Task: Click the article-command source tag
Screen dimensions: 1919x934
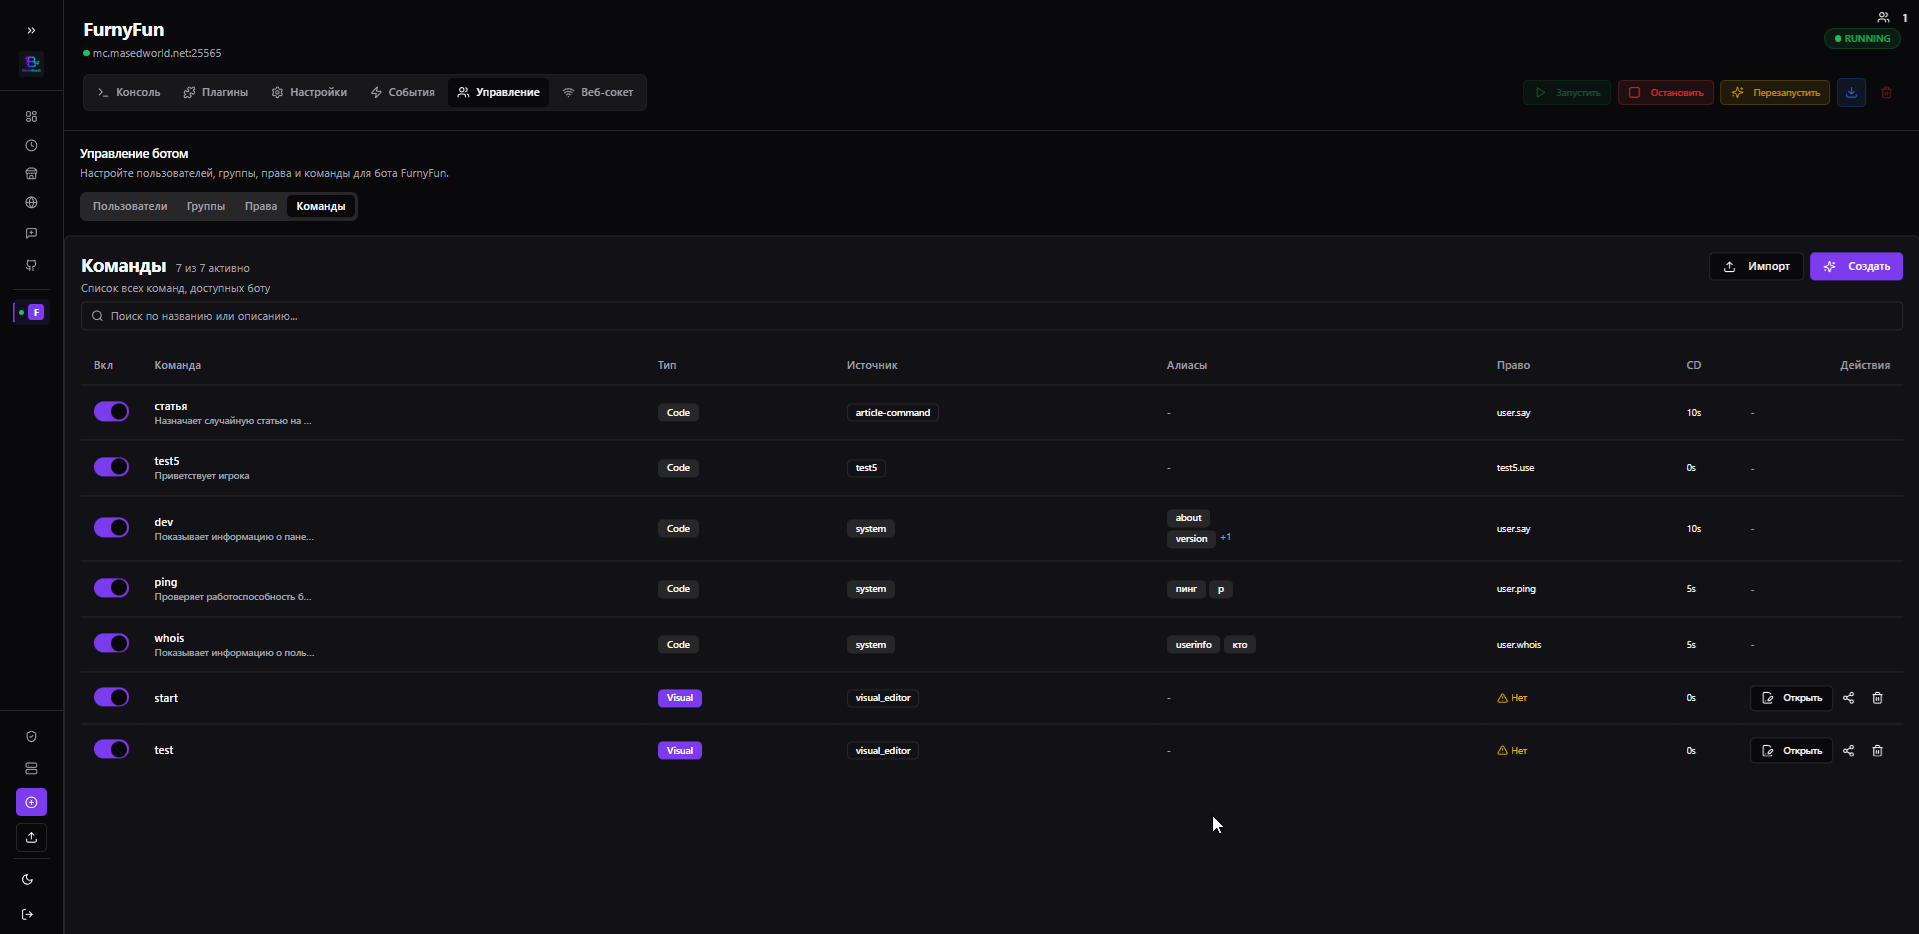Action: 893,413
